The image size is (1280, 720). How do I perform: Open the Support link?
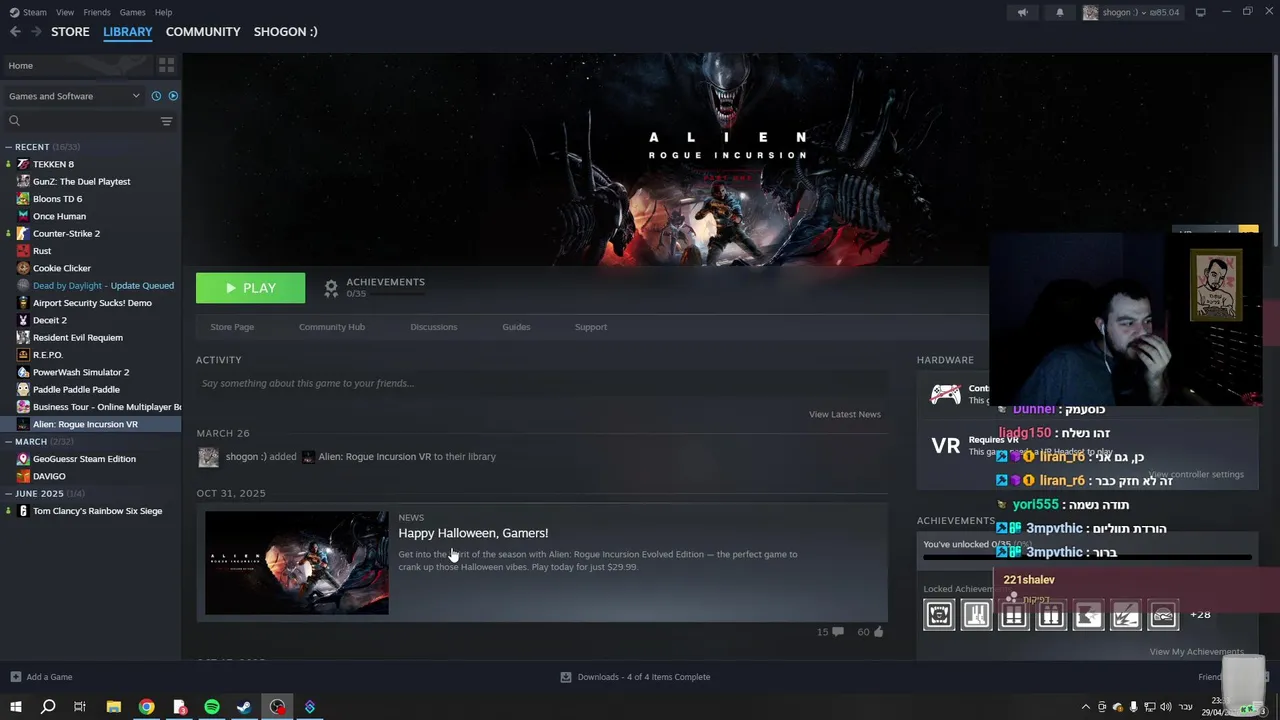click(x=591, y=327)
